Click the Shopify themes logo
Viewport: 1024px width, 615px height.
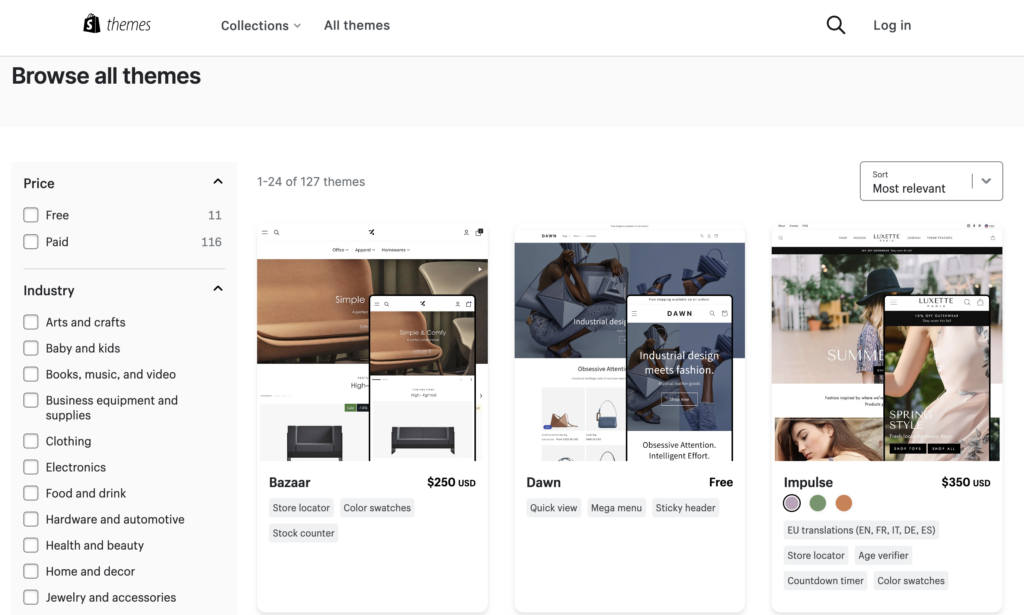pyautogui.click(x=116, y=23)
